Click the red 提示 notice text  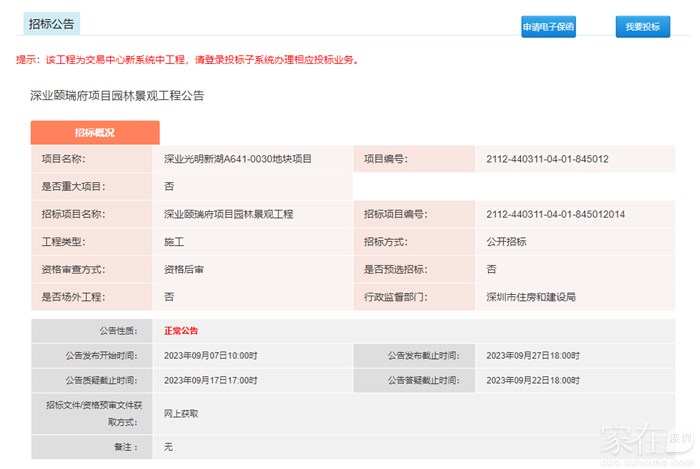click(x=187, y=60)
